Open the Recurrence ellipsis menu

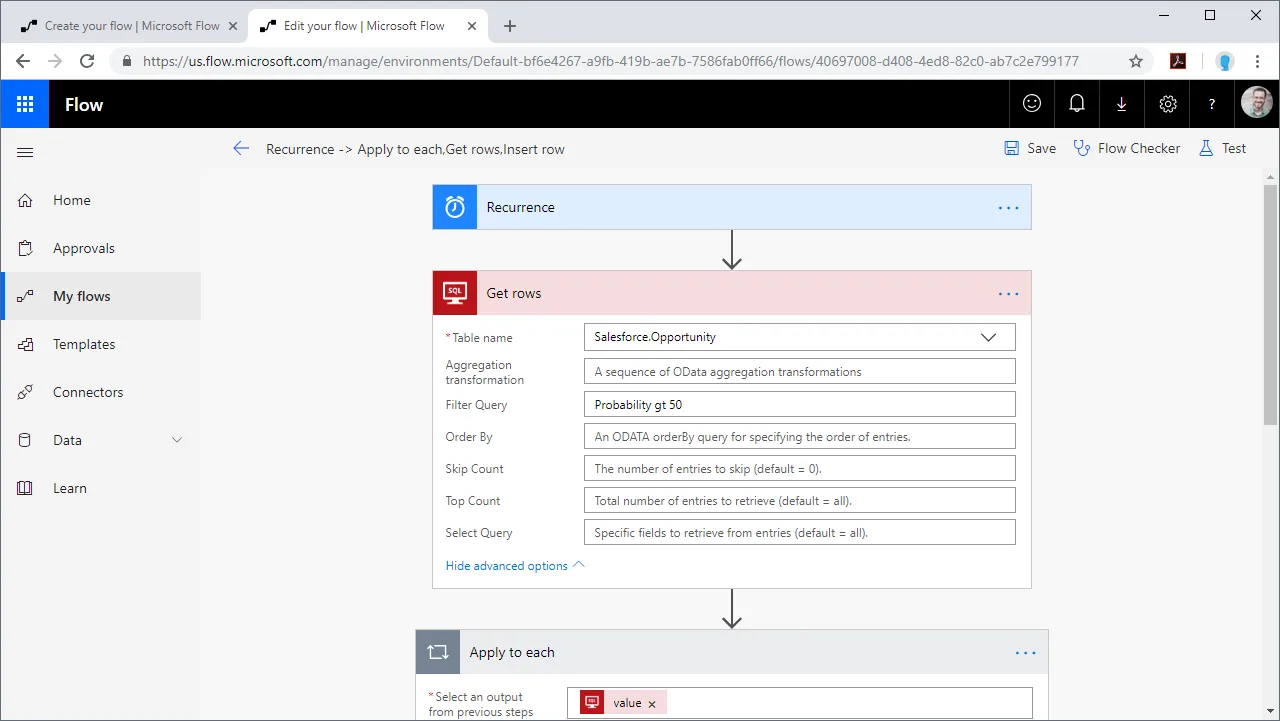(1007, 207)
